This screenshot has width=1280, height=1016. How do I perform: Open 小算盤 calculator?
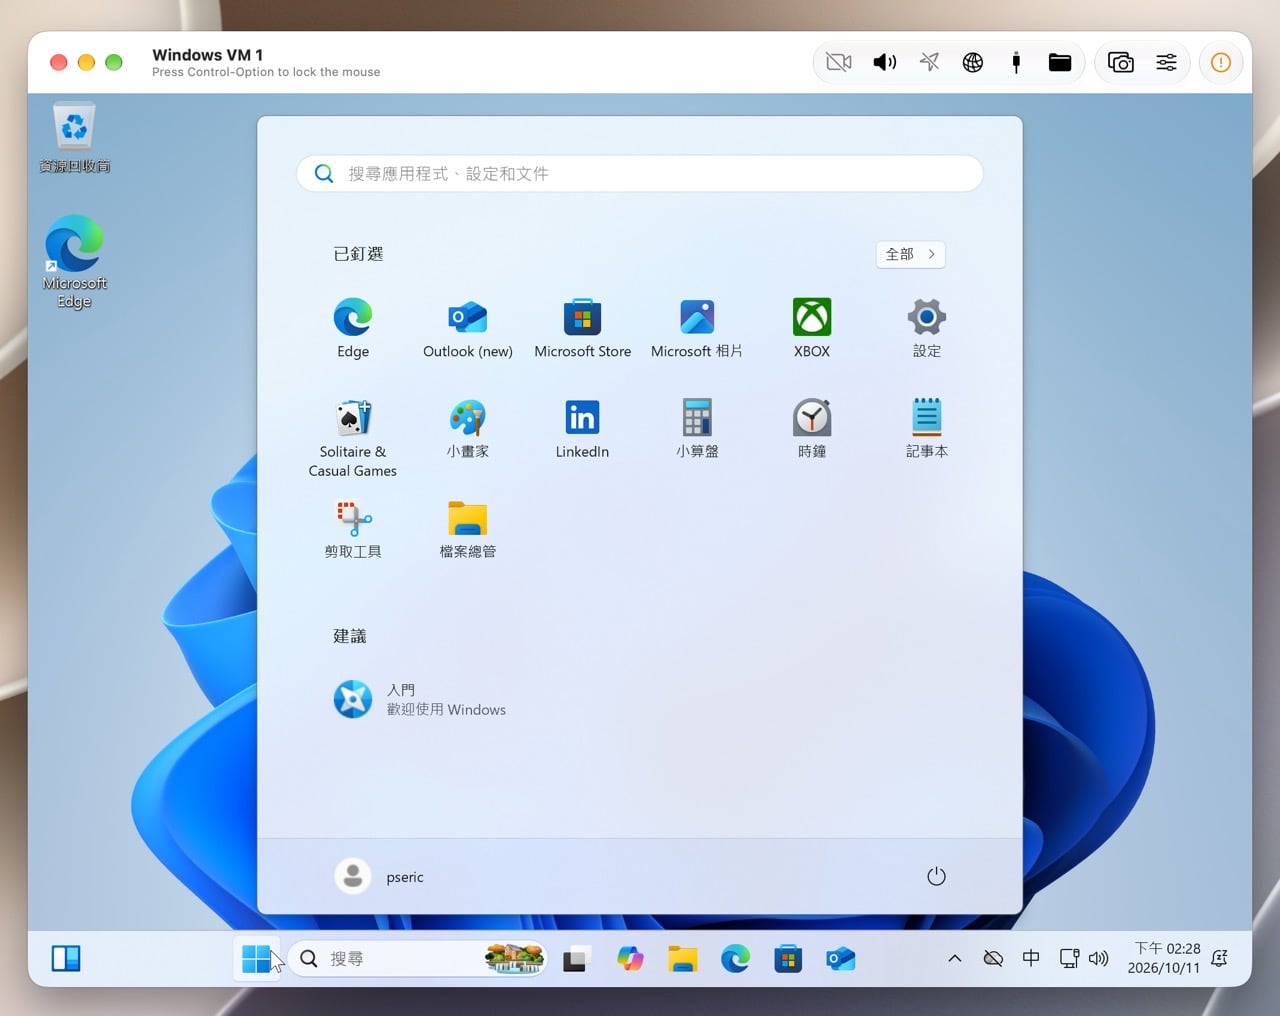point(697,428)
